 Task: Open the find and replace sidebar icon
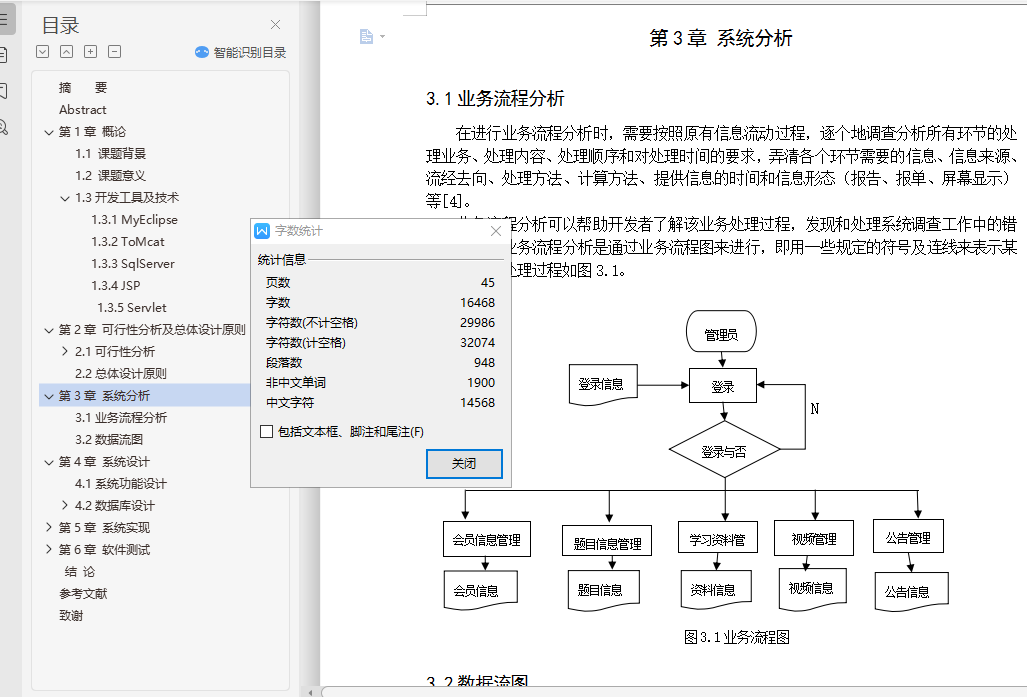(4, 127)
